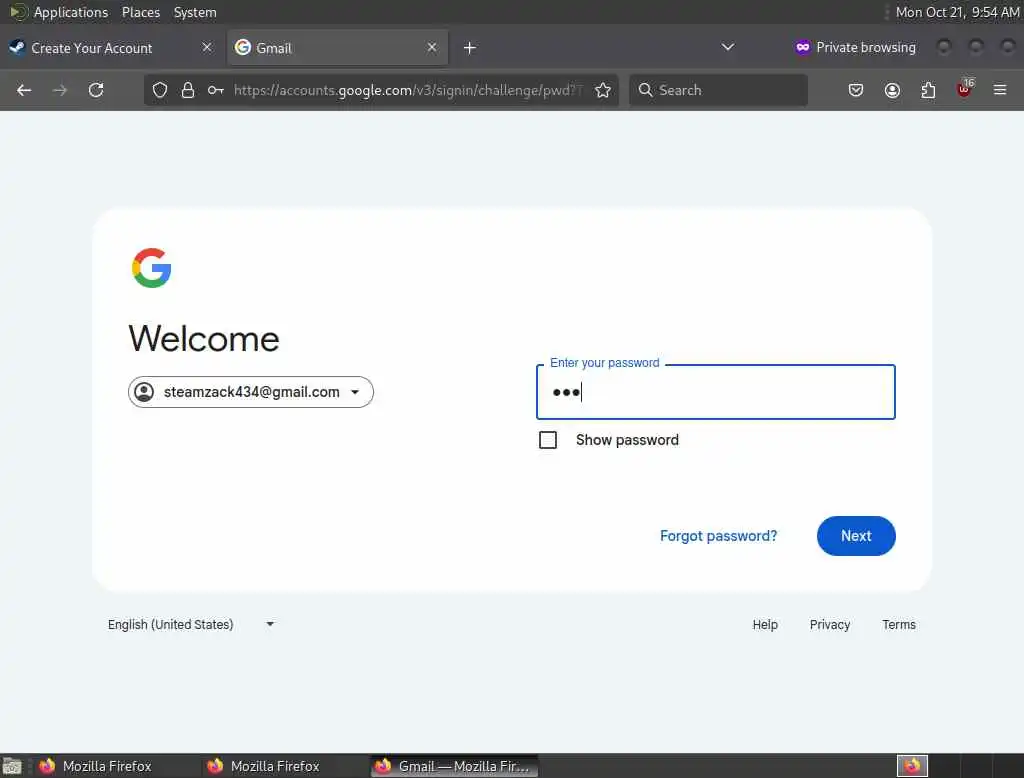
Task: Click the forward navigation arrow
Action: point(60,90)
